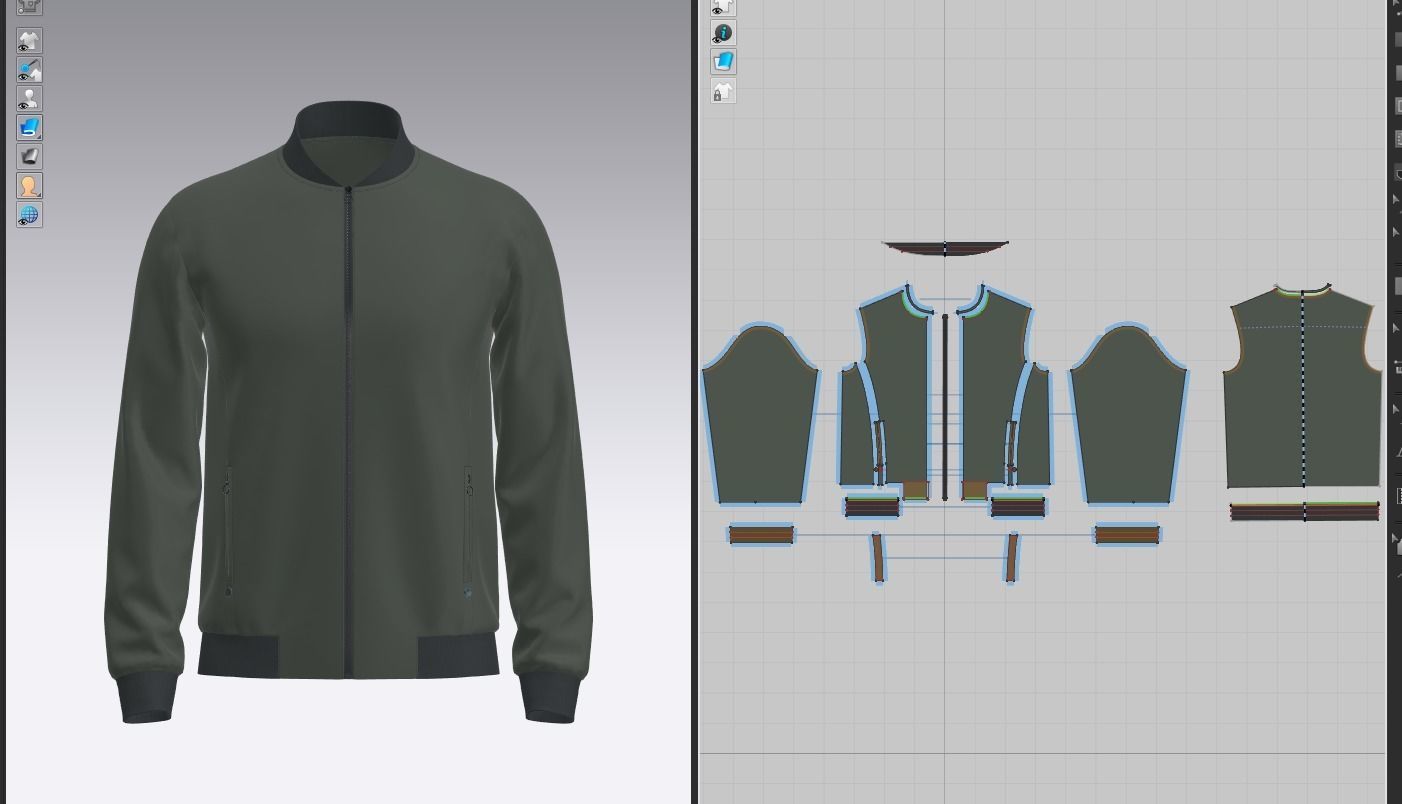Click the left ribbed cuff on the 3D jacket
1402x804 pixels.
click(x=148, y=698)
